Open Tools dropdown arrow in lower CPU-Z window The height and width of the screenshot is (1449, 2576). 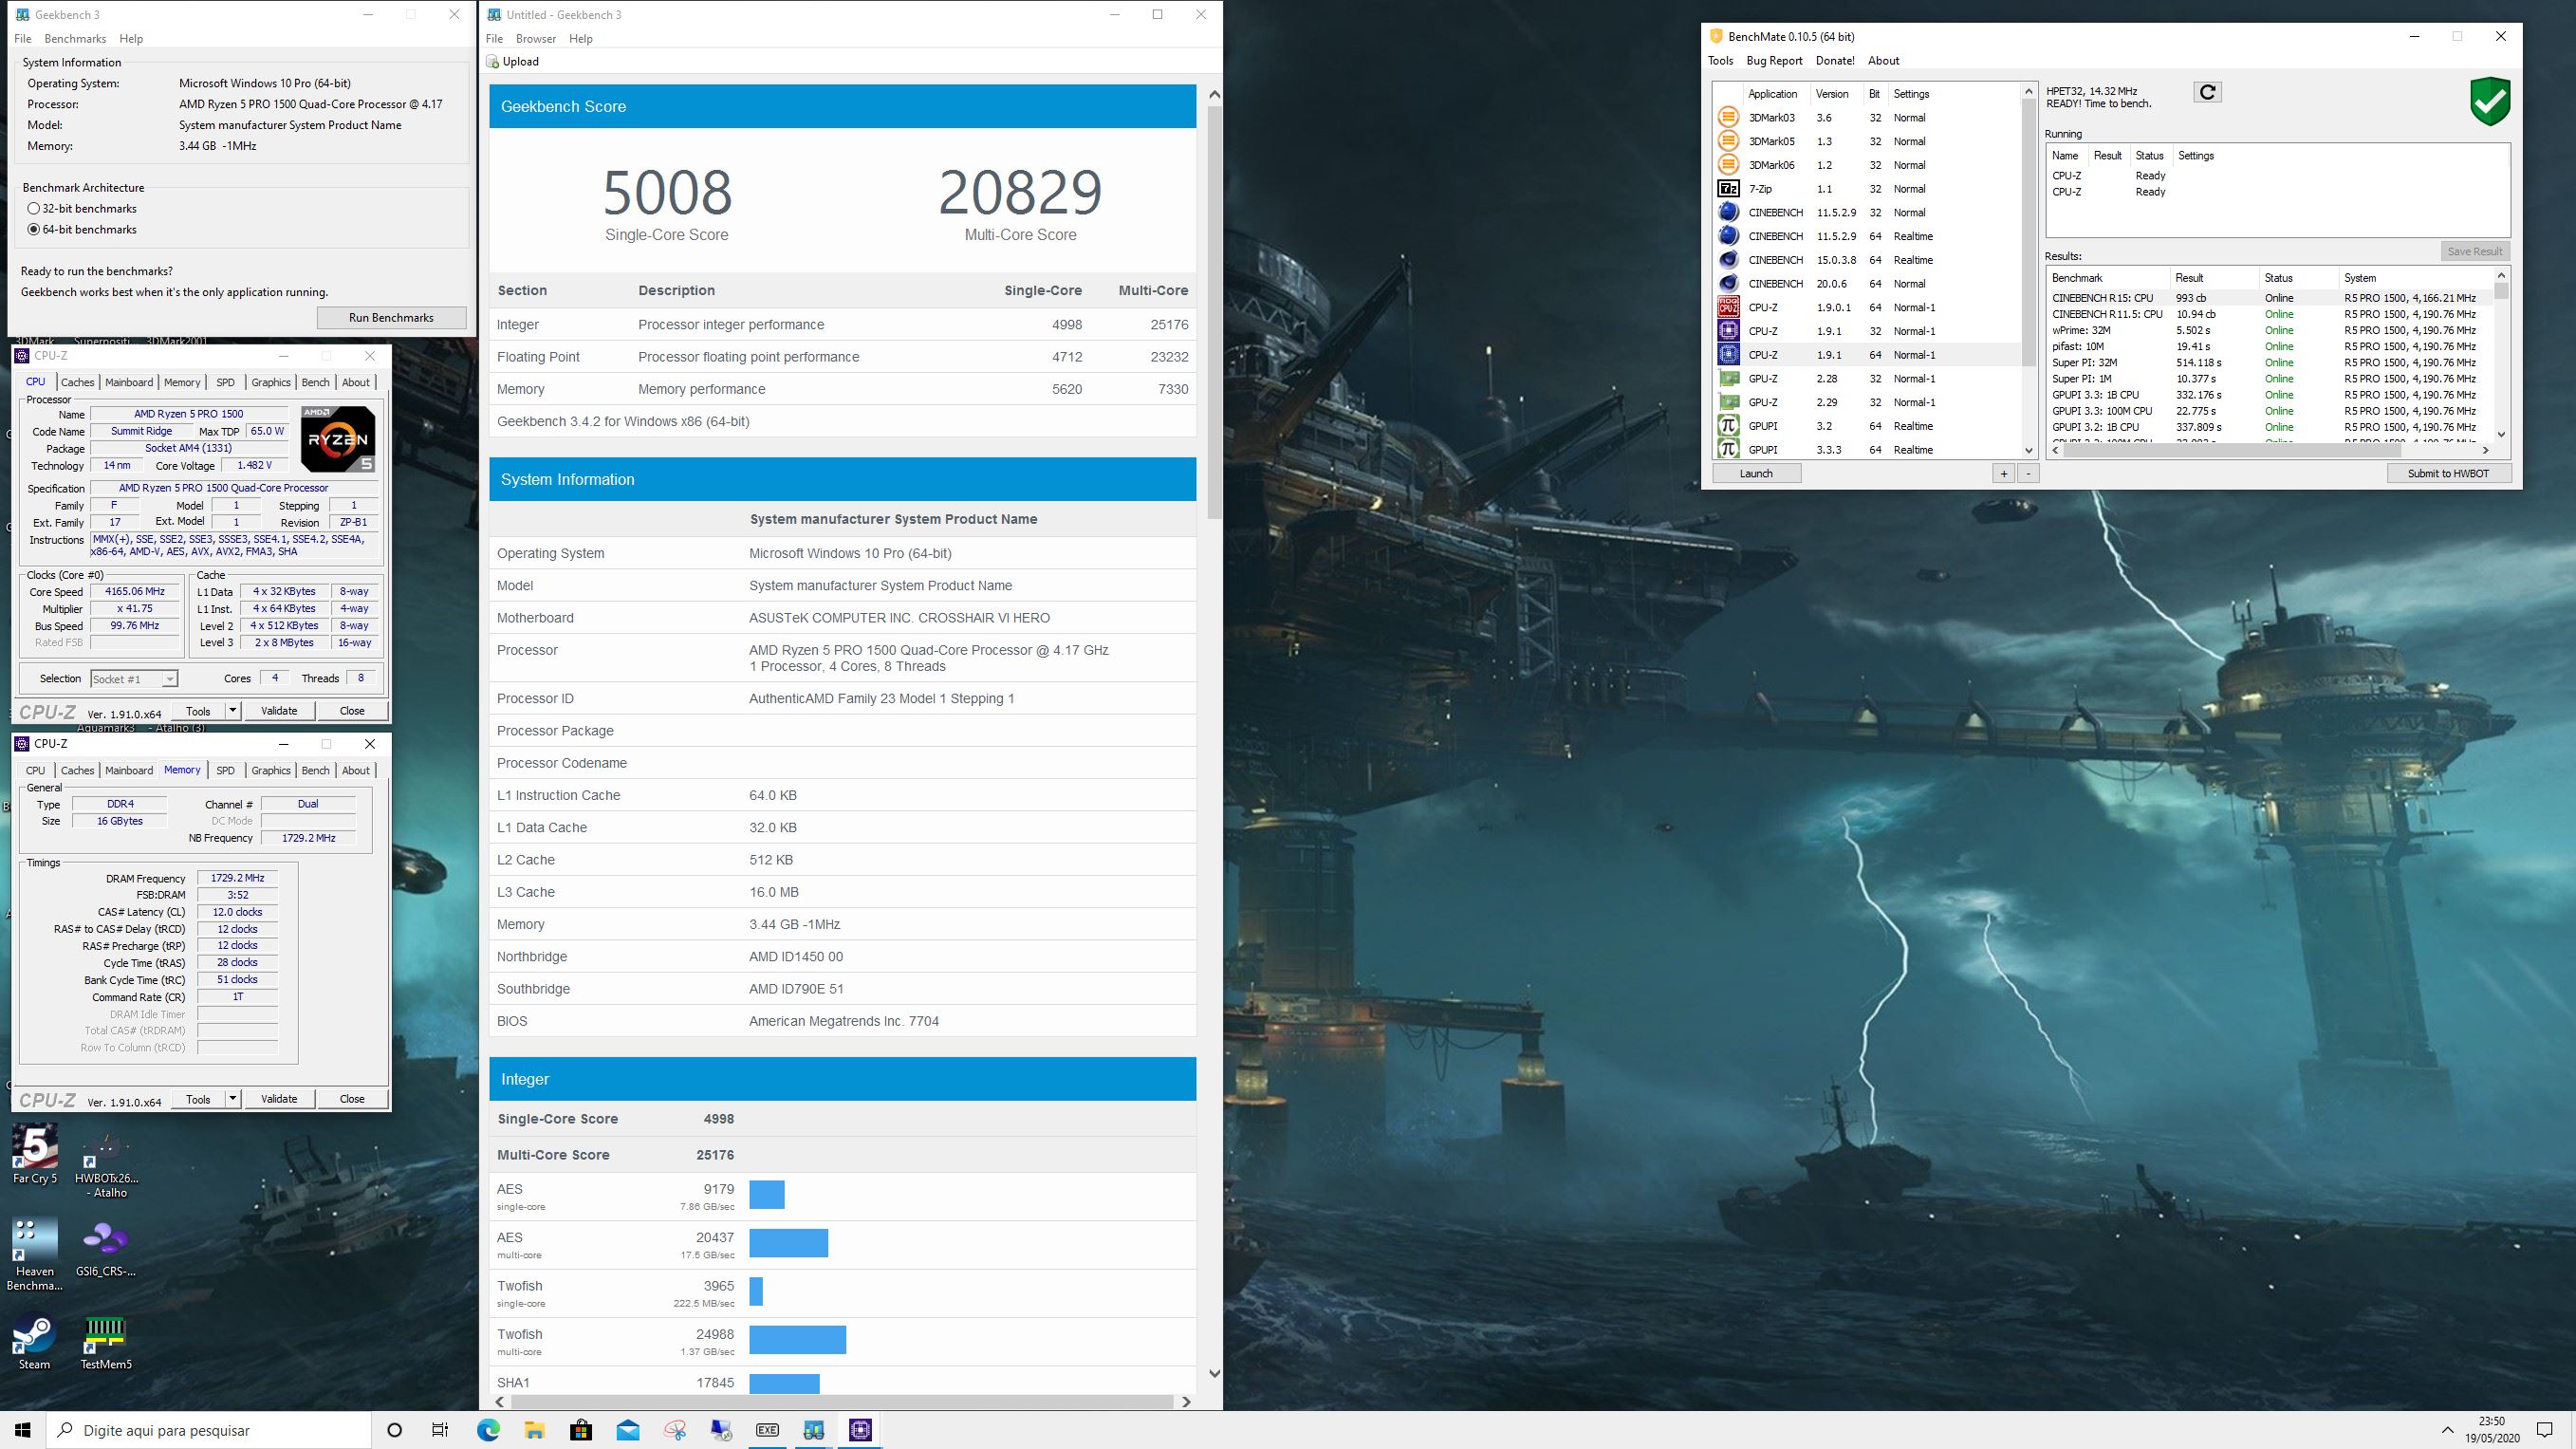tap(232, 1099)
